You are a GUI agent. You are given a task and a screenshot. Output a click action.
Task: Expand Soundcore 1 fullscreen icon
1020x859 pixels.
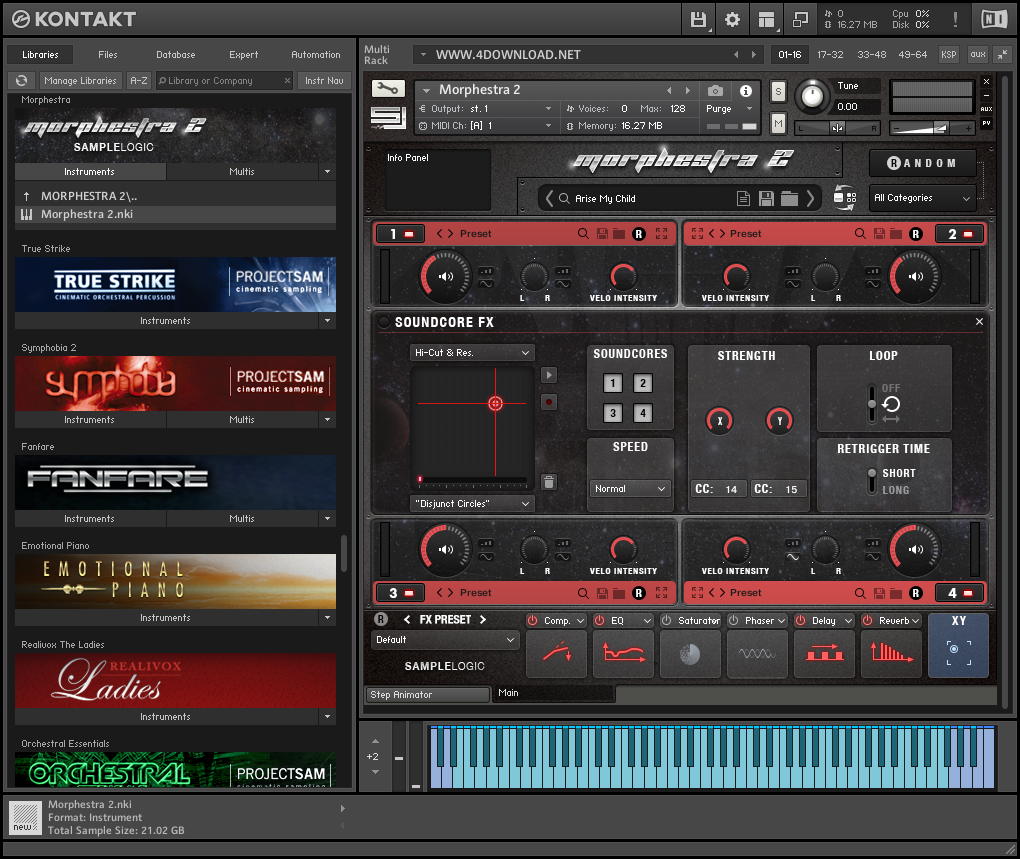click(x=662, y=233)
